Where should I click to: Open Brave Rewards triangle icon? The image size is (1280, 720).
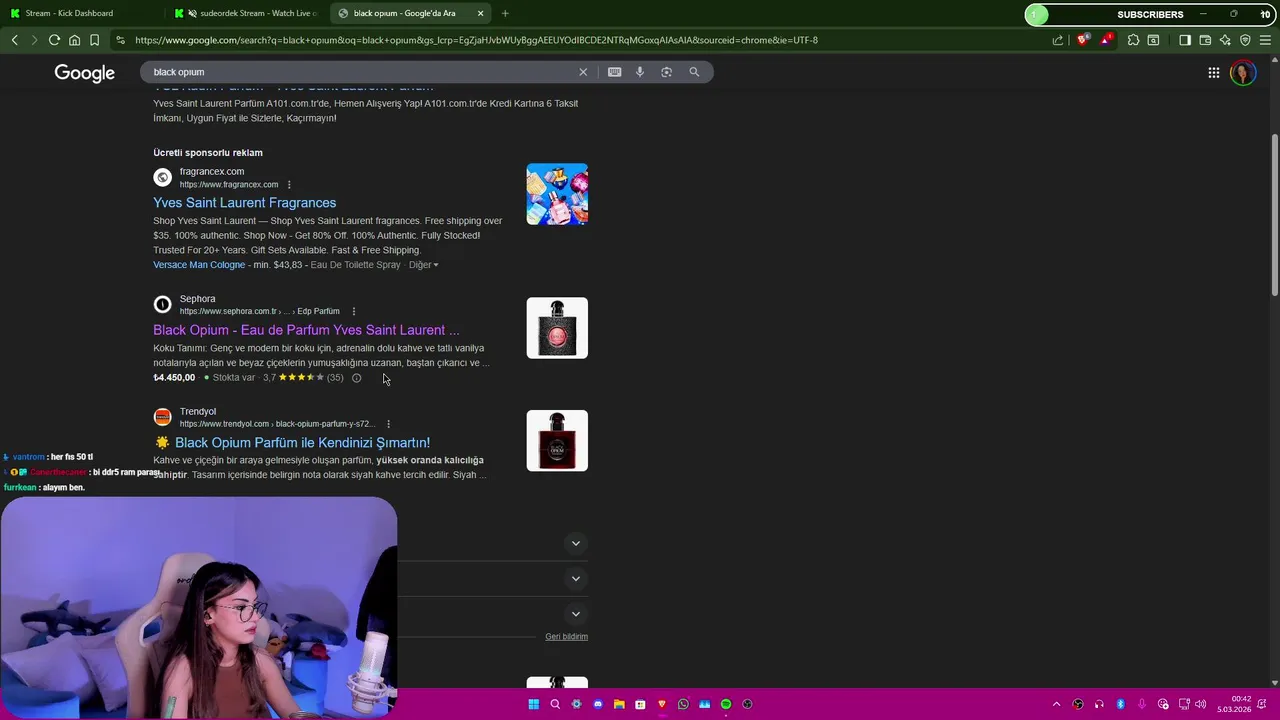click(x=1106, y=40)
